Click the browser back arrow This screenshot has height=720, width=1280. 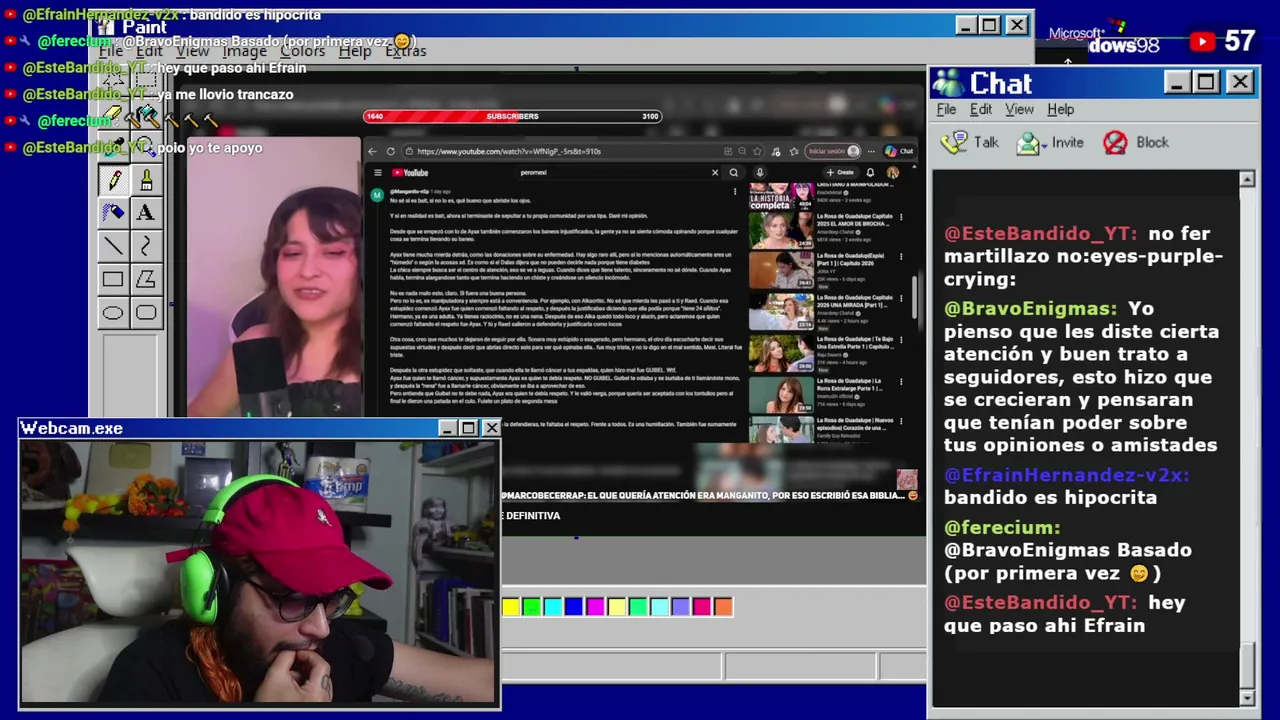[x=372, y=151]
